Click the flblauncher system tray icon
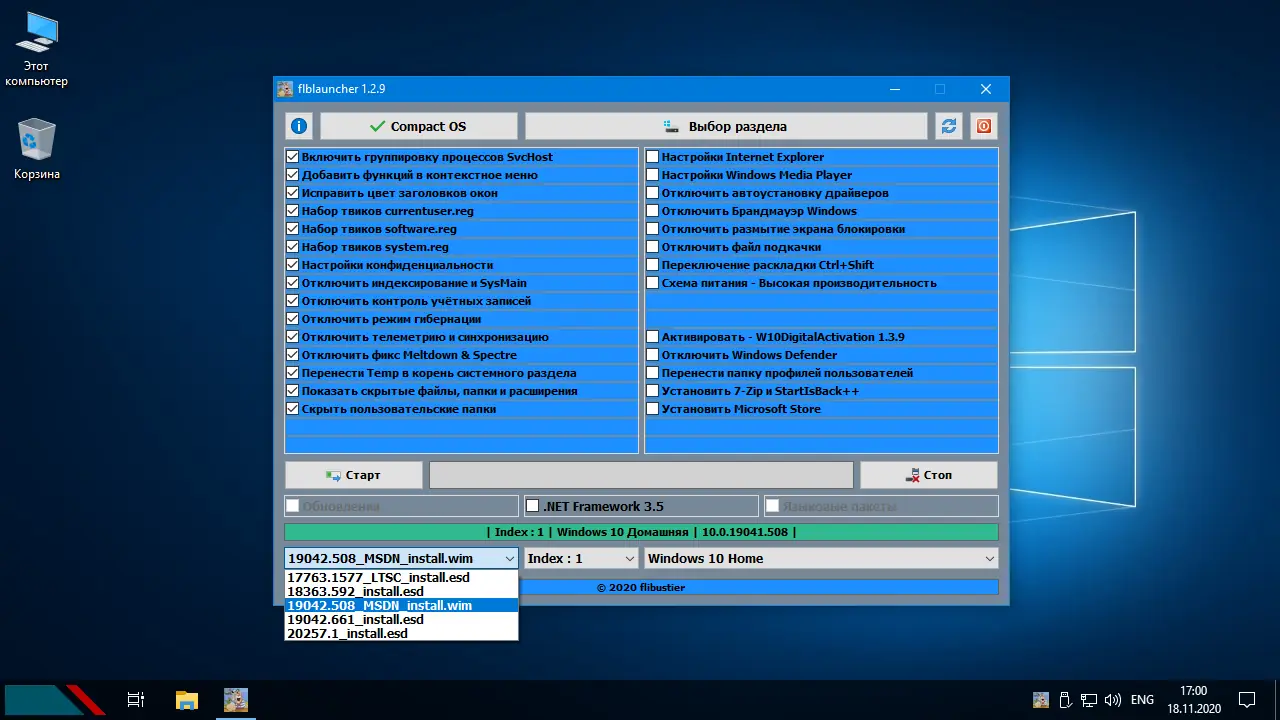The width and height of the screenshot is (1280, 720). (1041, 700)
